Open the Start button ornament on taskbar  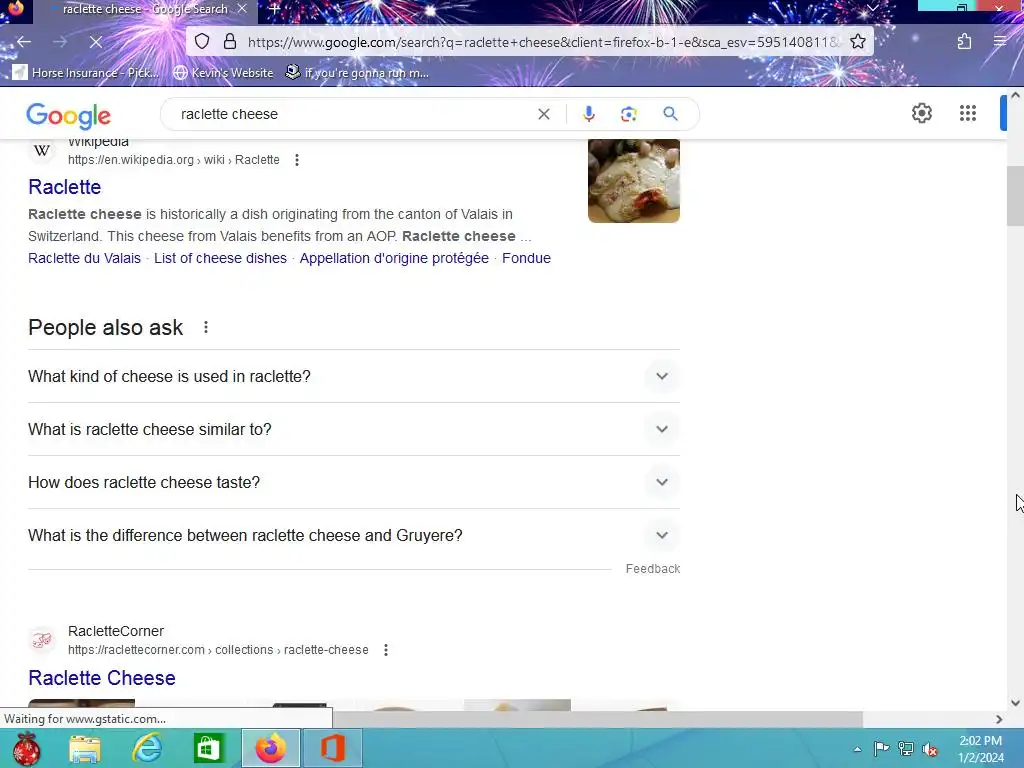click(26, 748)
